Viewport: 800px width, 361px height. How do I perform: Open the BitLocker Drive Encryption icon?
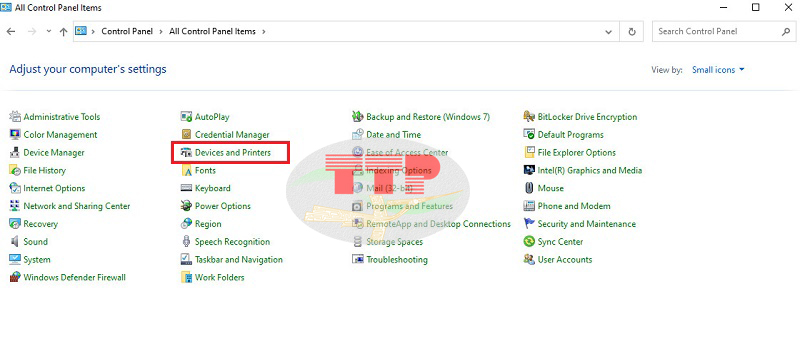coord(529,117)
